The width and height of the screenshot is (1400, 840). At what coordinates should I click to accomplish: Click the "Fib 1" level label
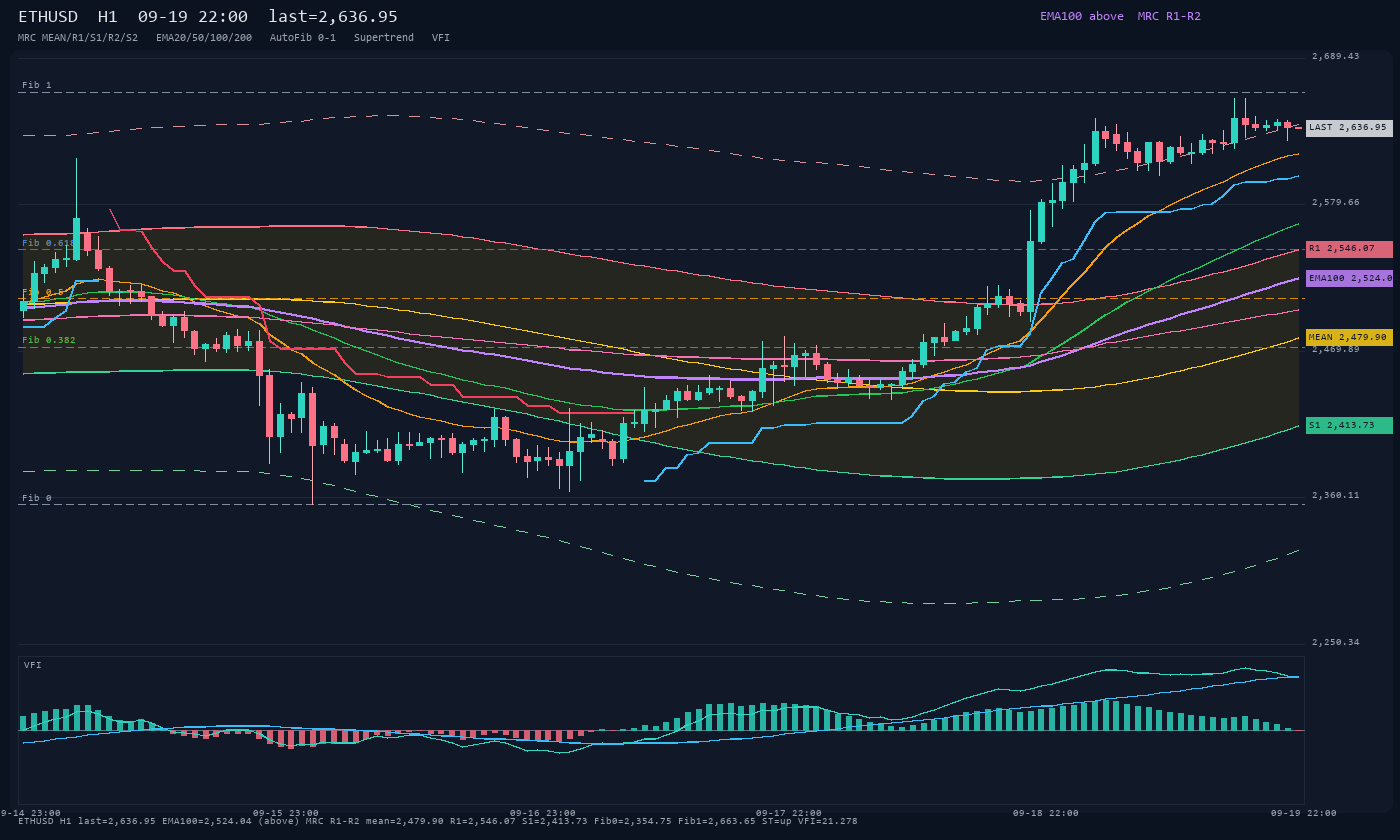pos(37,86)
